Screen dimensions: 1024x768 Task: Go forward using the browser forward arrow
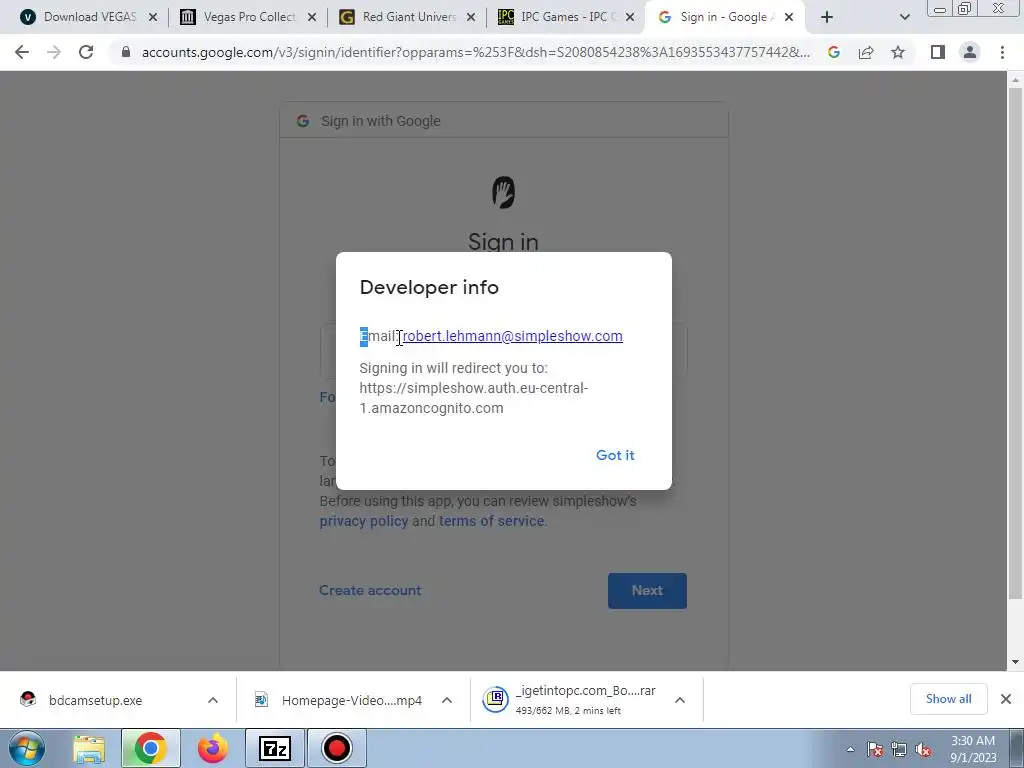[54, 52]
